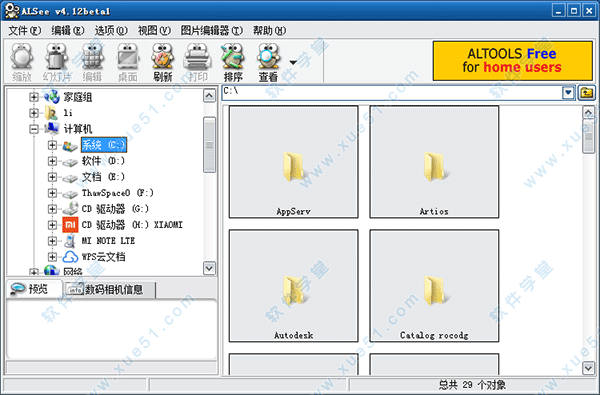Click the folder tree vertical scrollbar thumb
This screenshot has width=600, height=395.
pos(209,145)
